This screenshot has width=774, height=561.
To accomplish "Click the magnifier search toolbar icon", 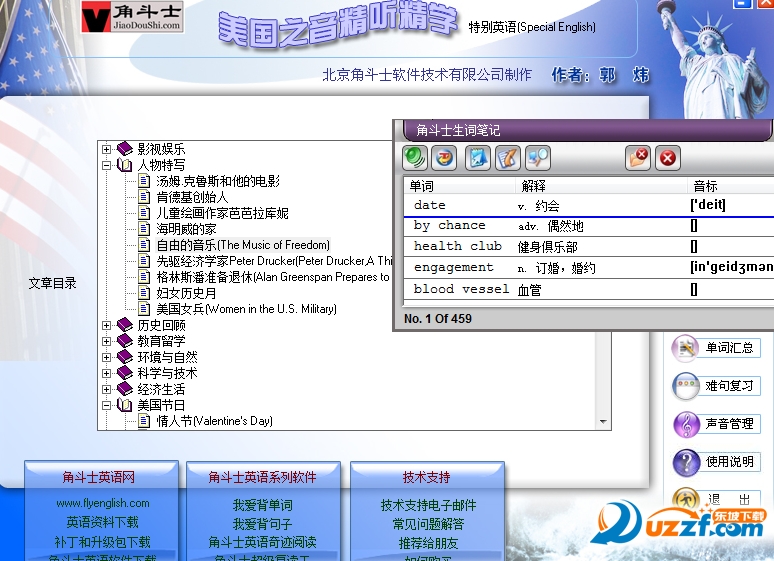I will pos(538,158).
